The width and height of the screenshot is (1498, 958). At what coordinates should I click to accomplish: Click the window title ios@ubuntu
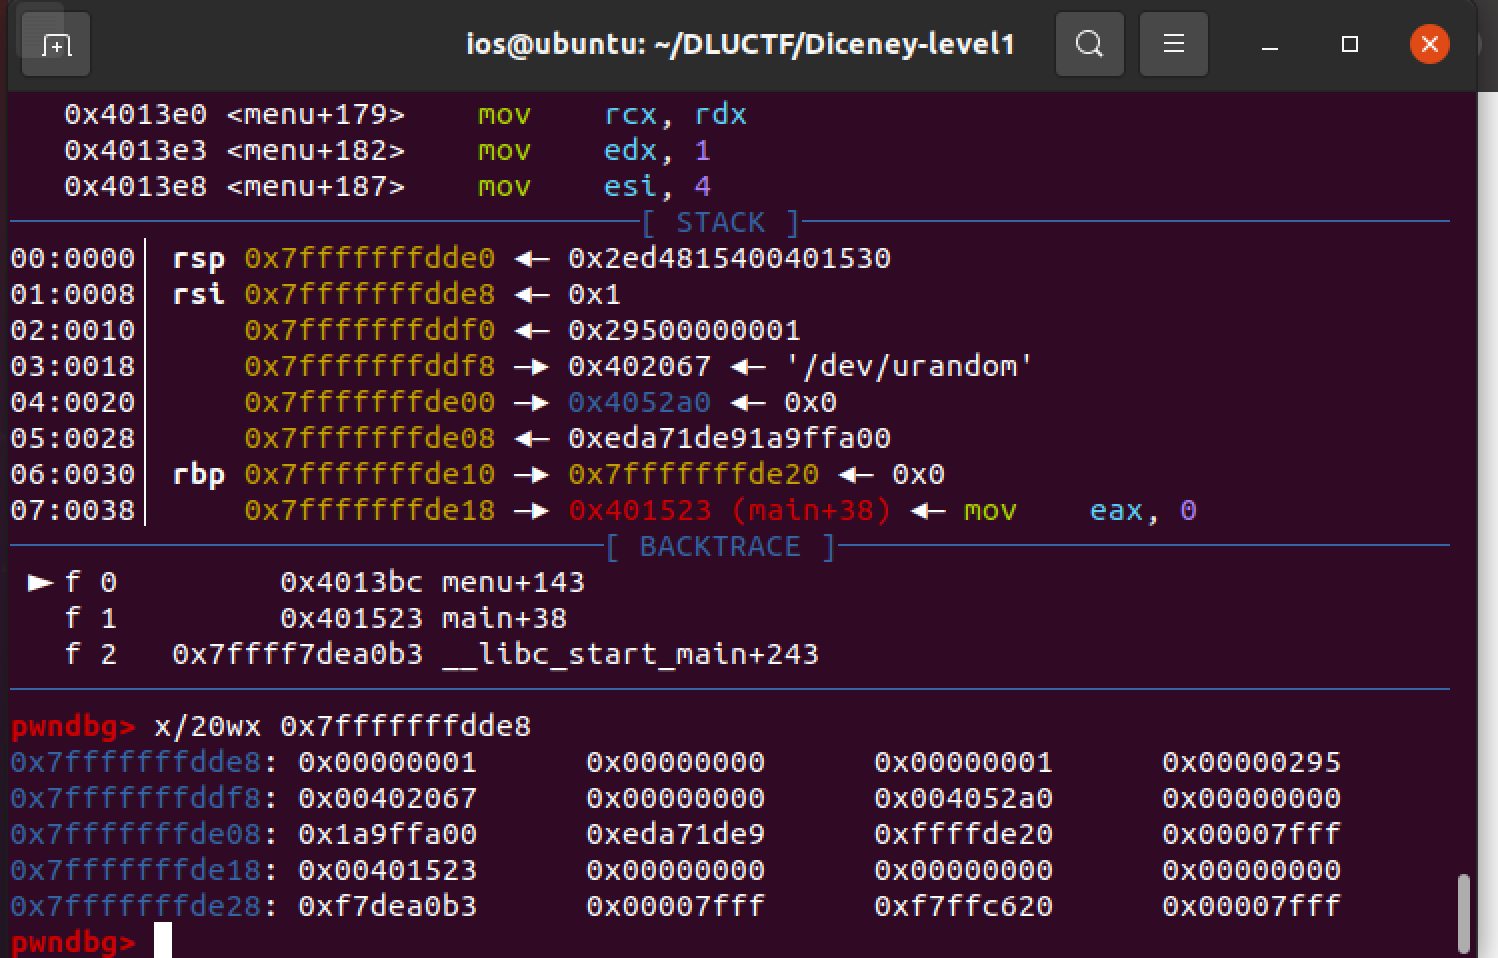740,44
